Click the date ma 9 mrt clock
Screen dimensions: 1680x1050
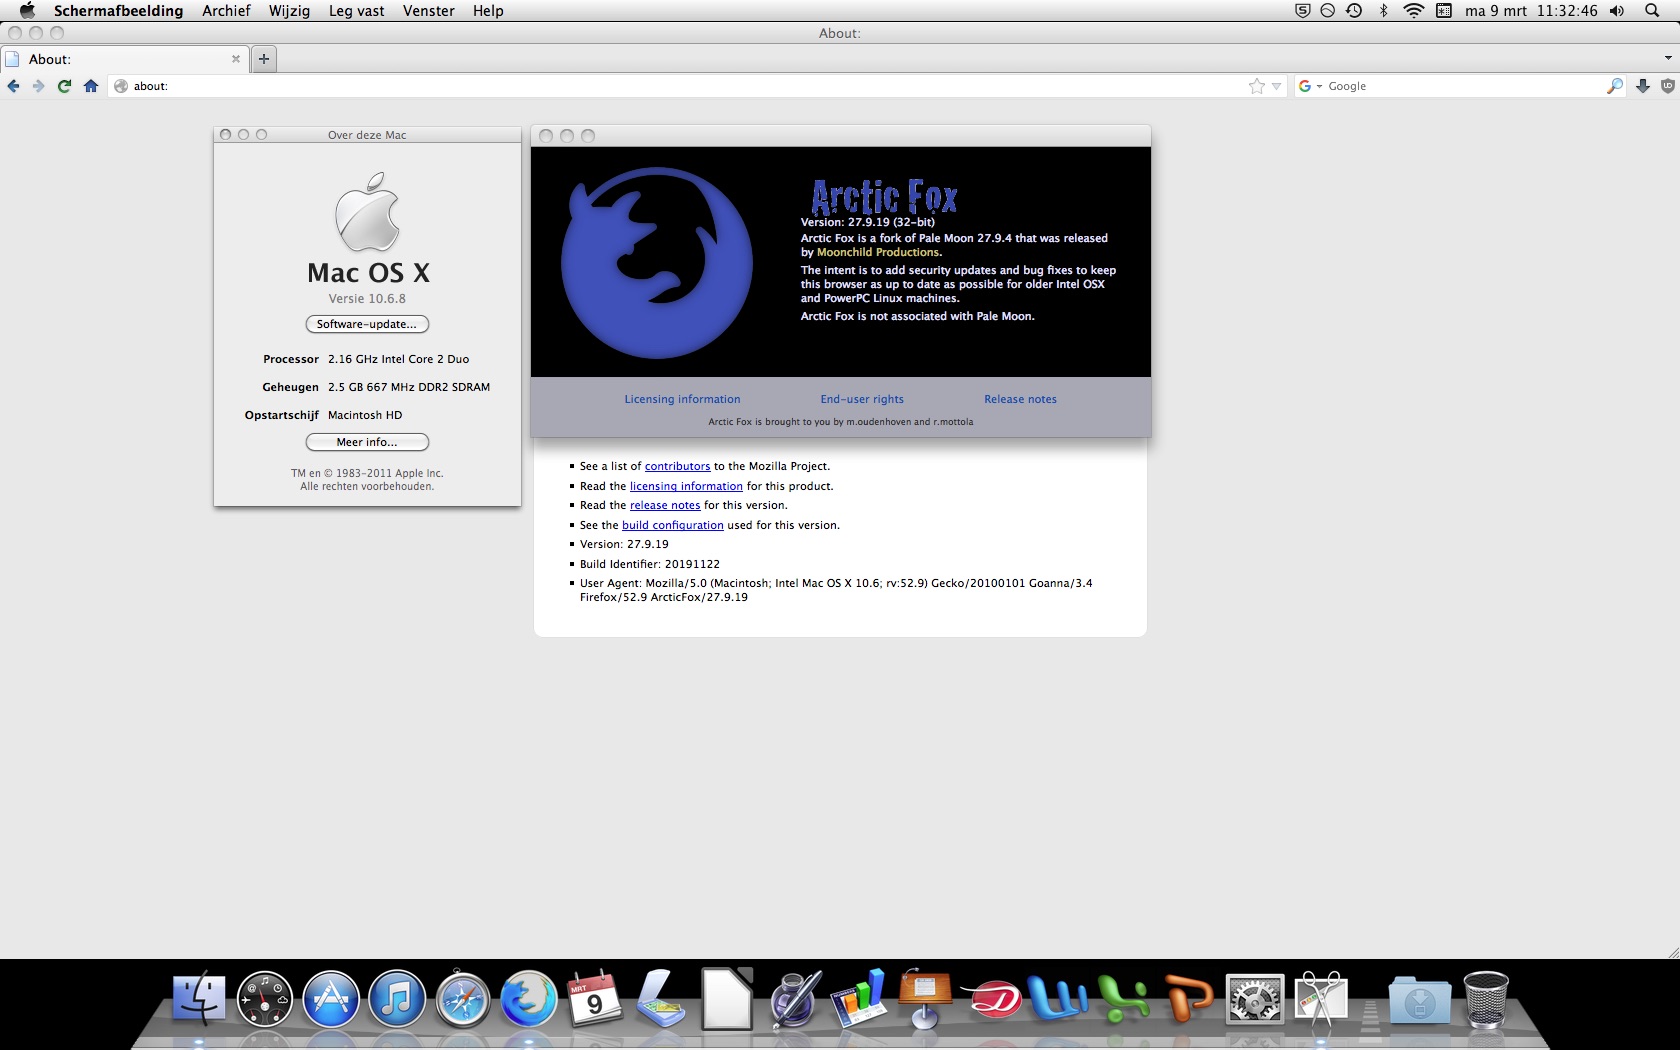1531,11
